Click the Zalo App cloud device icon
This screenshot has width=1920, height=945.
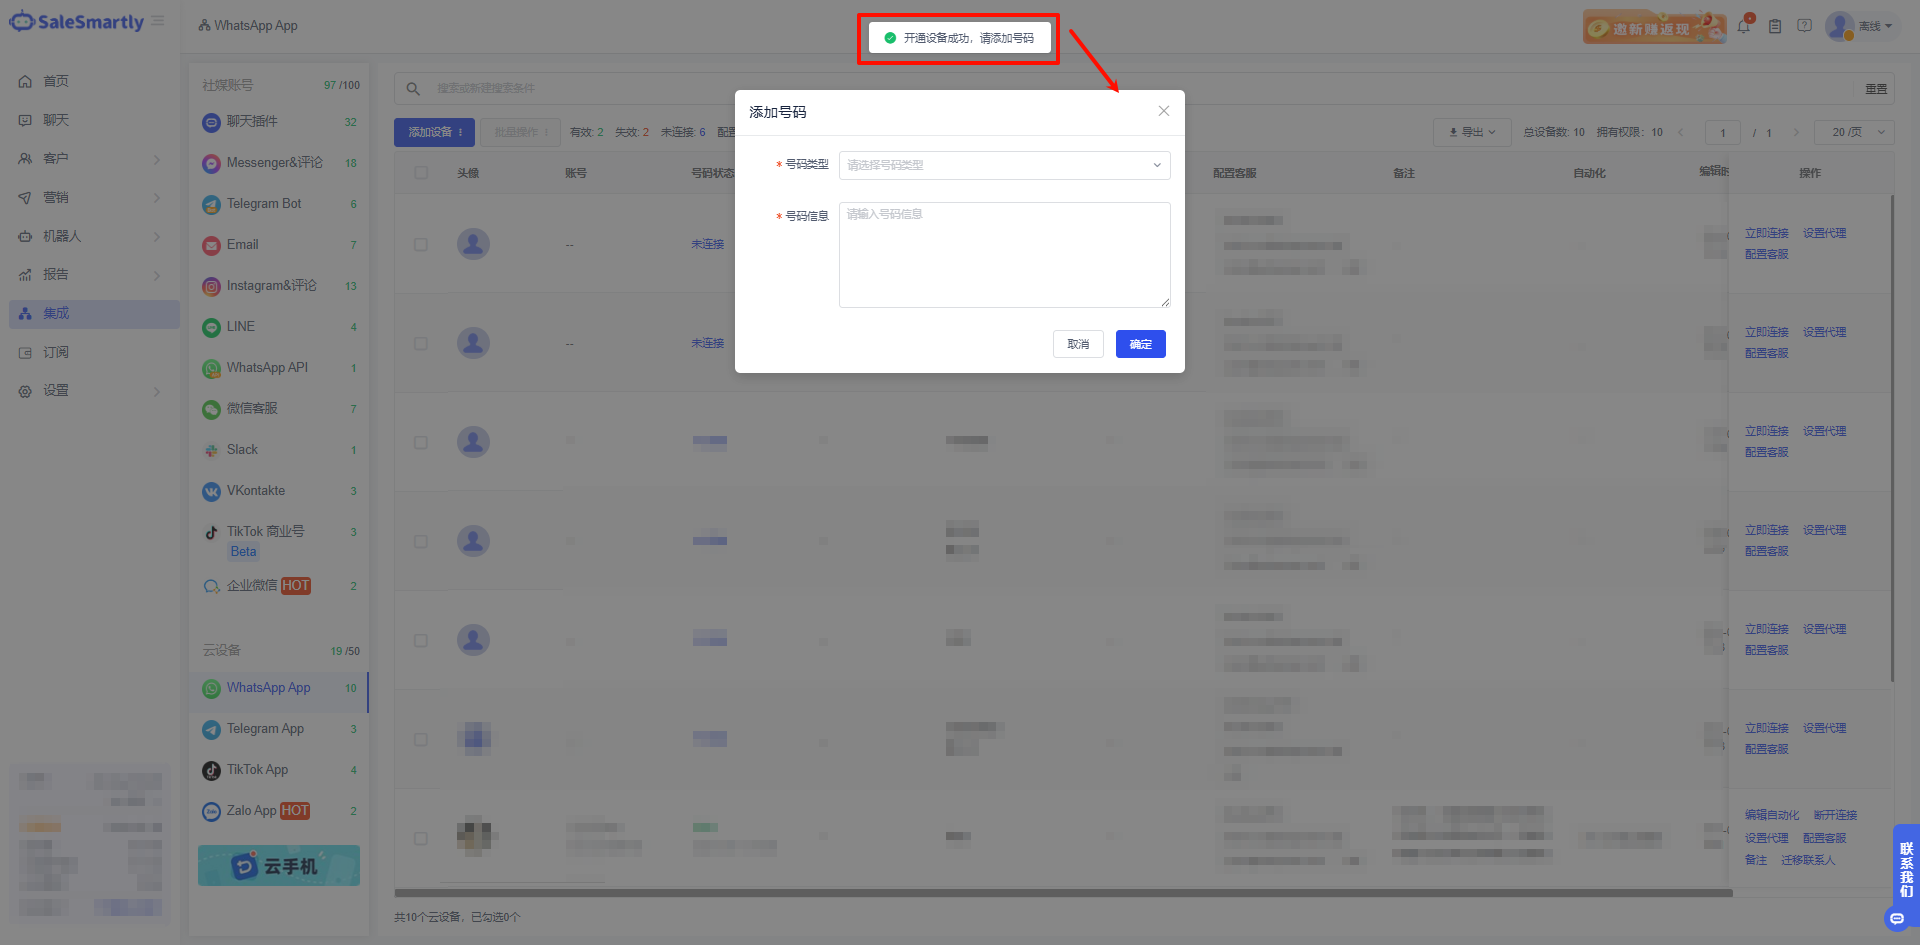coord(211,811)
